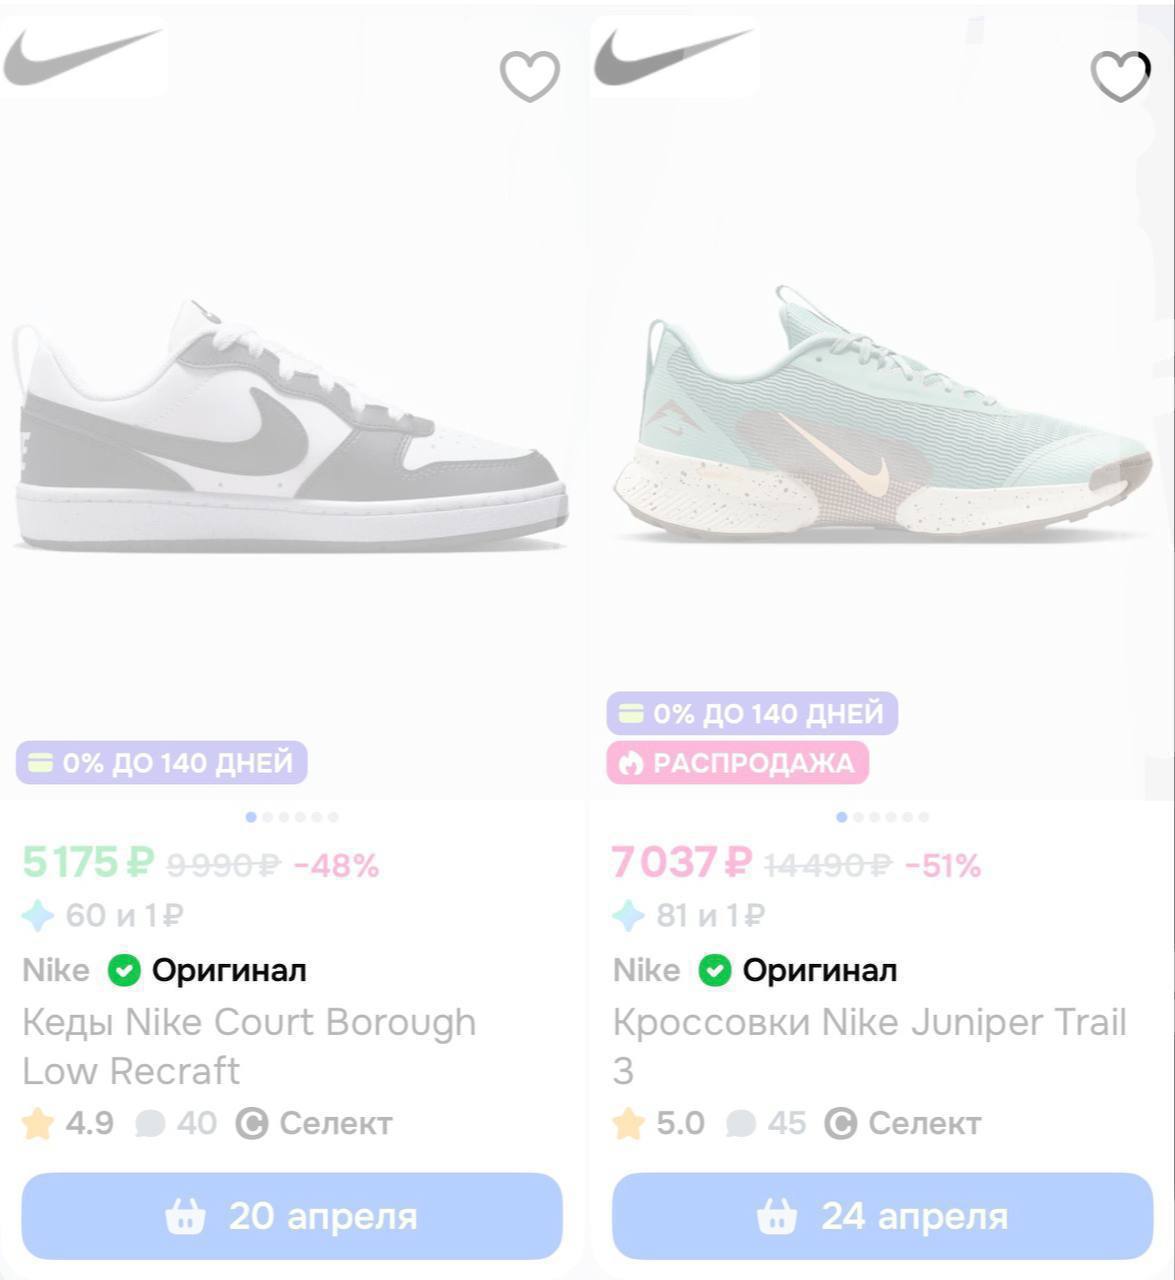
Task: Click the green Оригинал checkmark on right card
Action: pyautogui.click(x=715, y=970)
